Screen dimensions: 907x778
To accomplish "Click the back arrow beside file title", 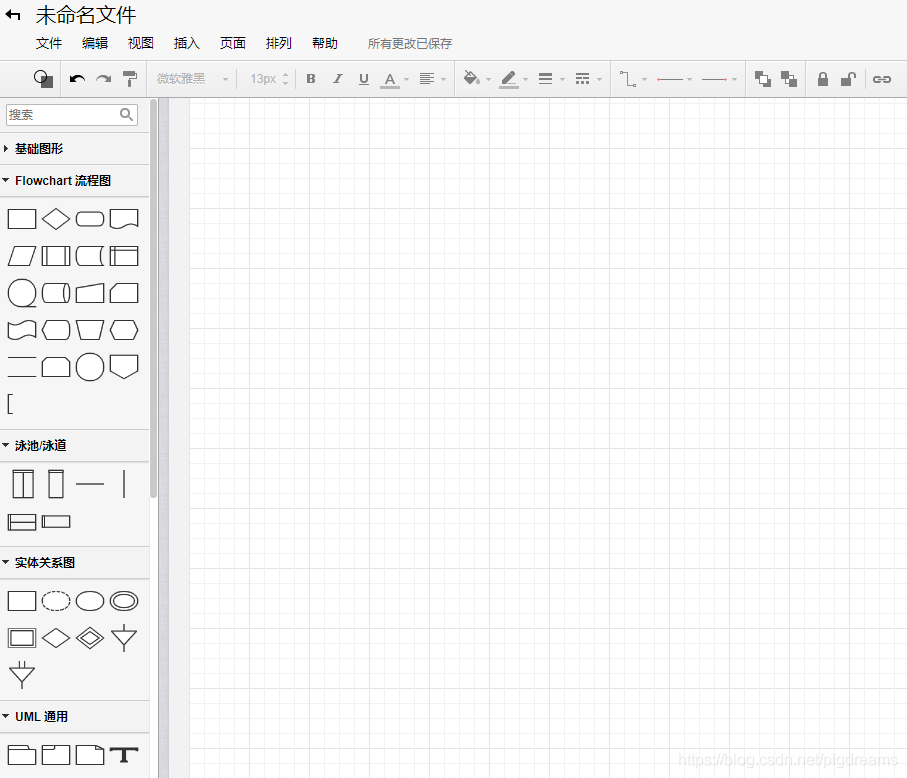I will tap(14, 16).
